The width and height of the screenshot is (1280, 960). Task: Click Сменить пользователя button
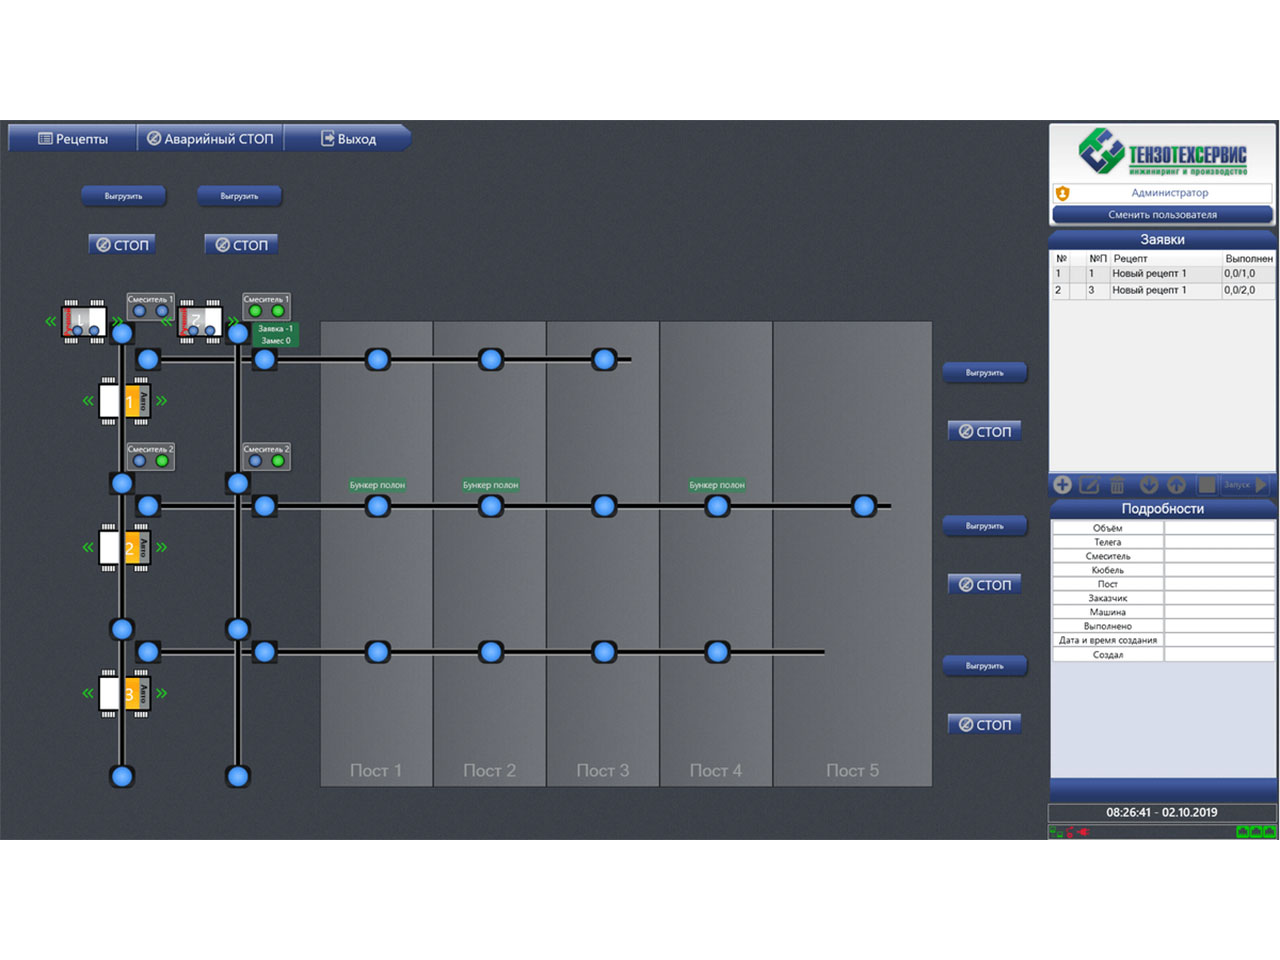pos(1162,214)
